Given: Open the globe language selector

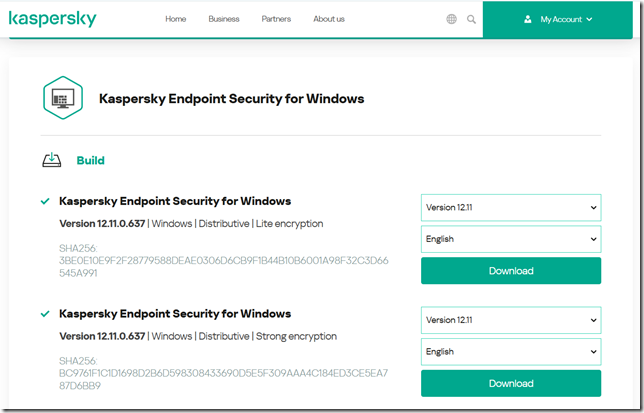Looking at the screenshot, I should [451, 19].
